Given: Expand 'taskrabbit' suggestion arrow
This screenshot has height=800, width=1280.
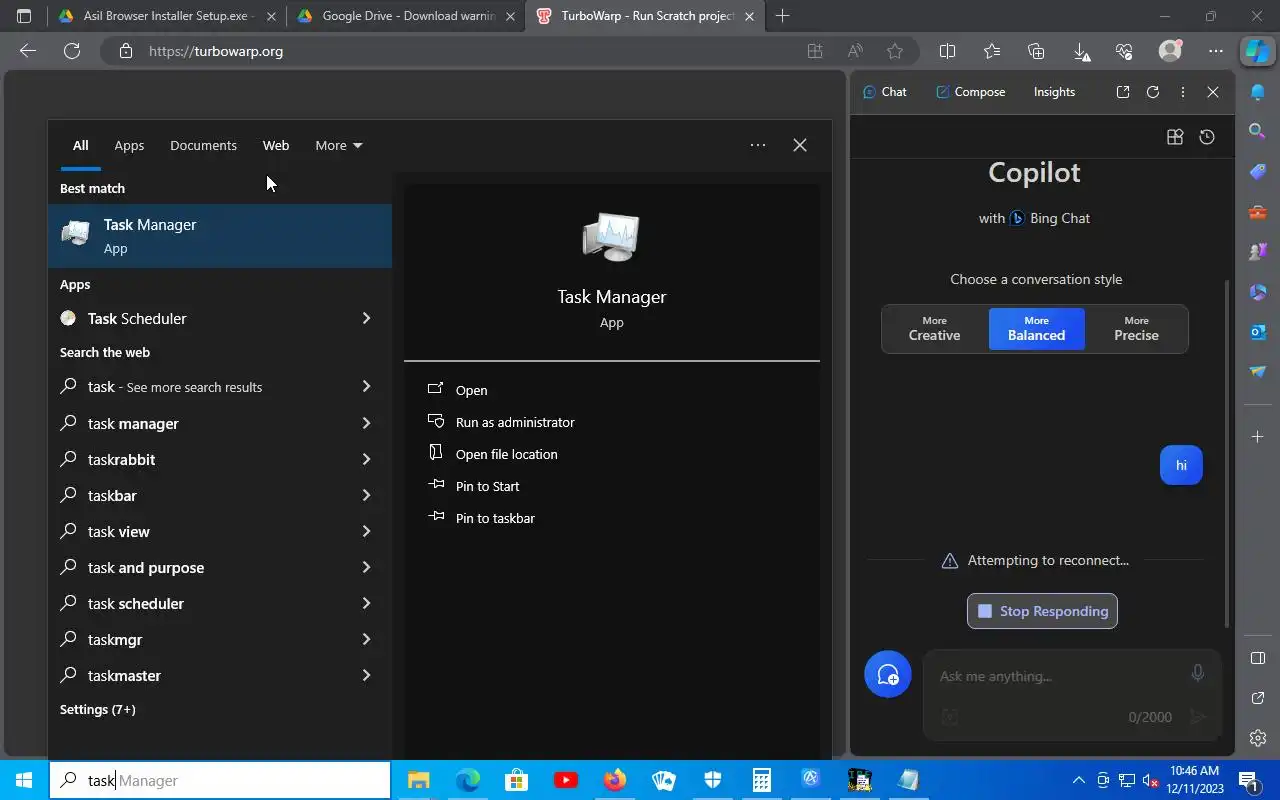Looking at the screenshot, I should tap(366, 459).
